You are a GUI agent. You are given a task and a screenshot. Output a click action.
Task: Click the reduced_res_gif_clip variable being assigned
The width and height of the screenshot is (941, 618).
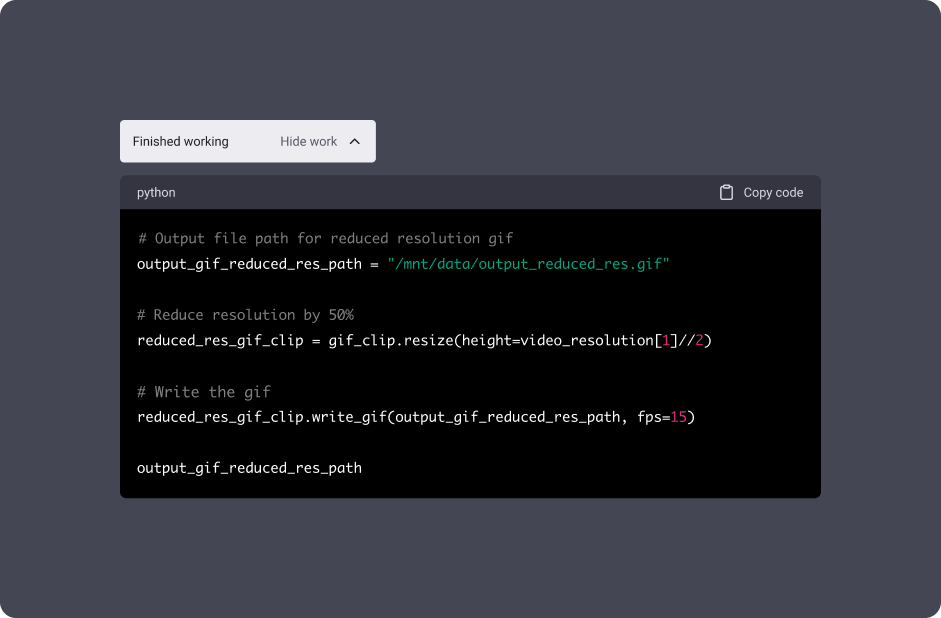220,340
